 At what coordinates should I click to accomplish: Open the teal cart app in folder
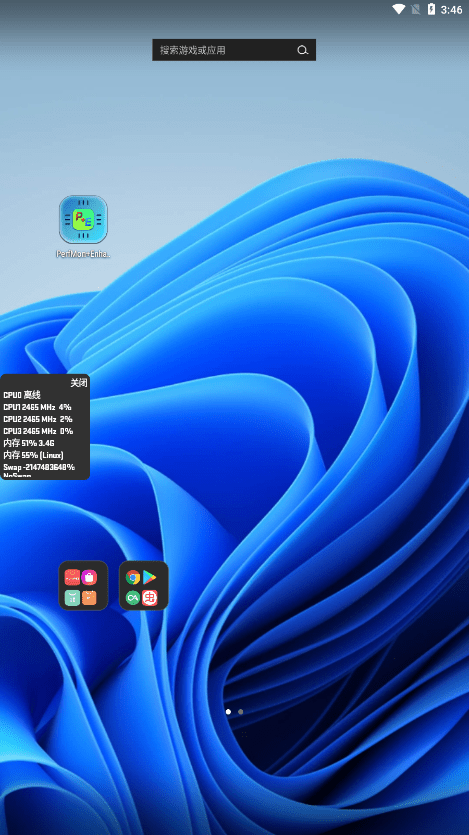(x=72, y=597)
